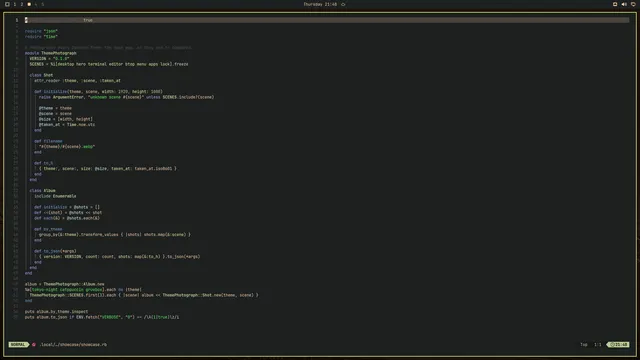Click the dimmed comment line above the module
This screenshot has height=360, width=640.
click(108, 48)
